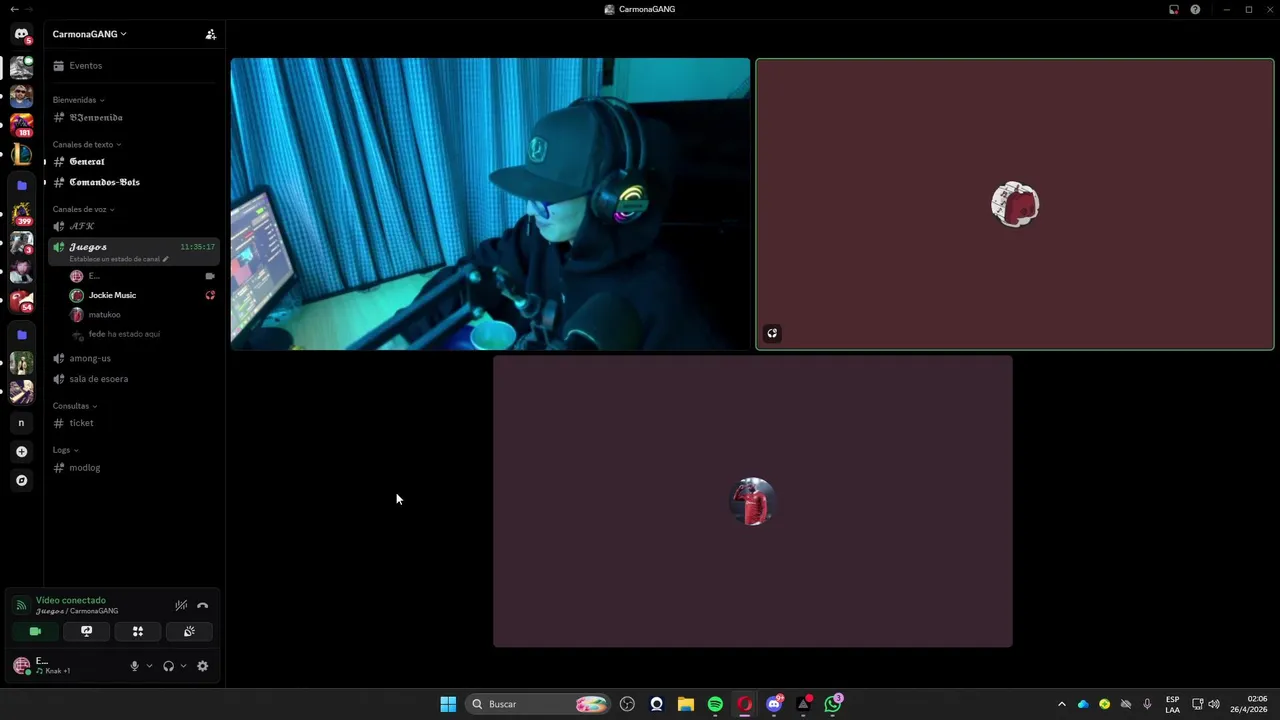Collapse the Canales de voz category
This screenshot has width=1280, height=720.
coord(83,210)
